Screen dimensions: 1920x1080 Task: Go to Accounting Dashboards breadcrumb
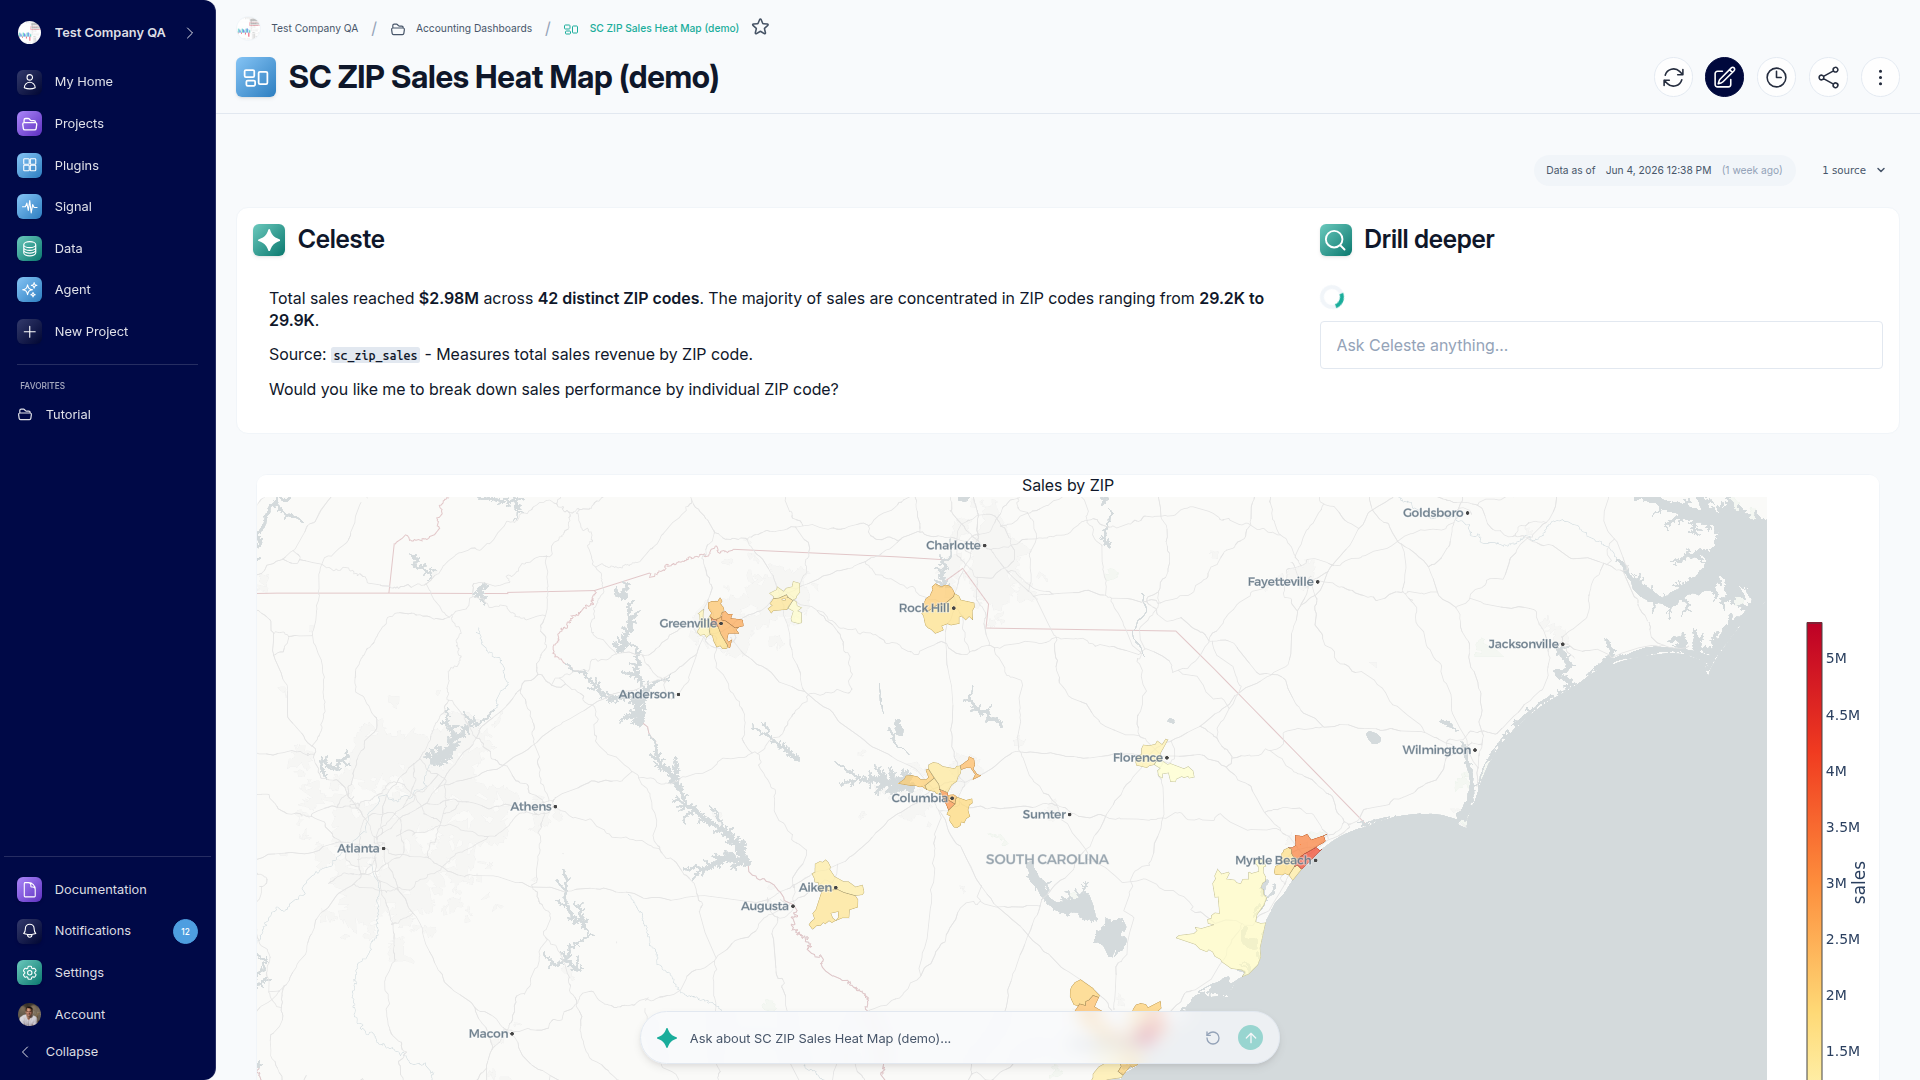click(473, 28)
